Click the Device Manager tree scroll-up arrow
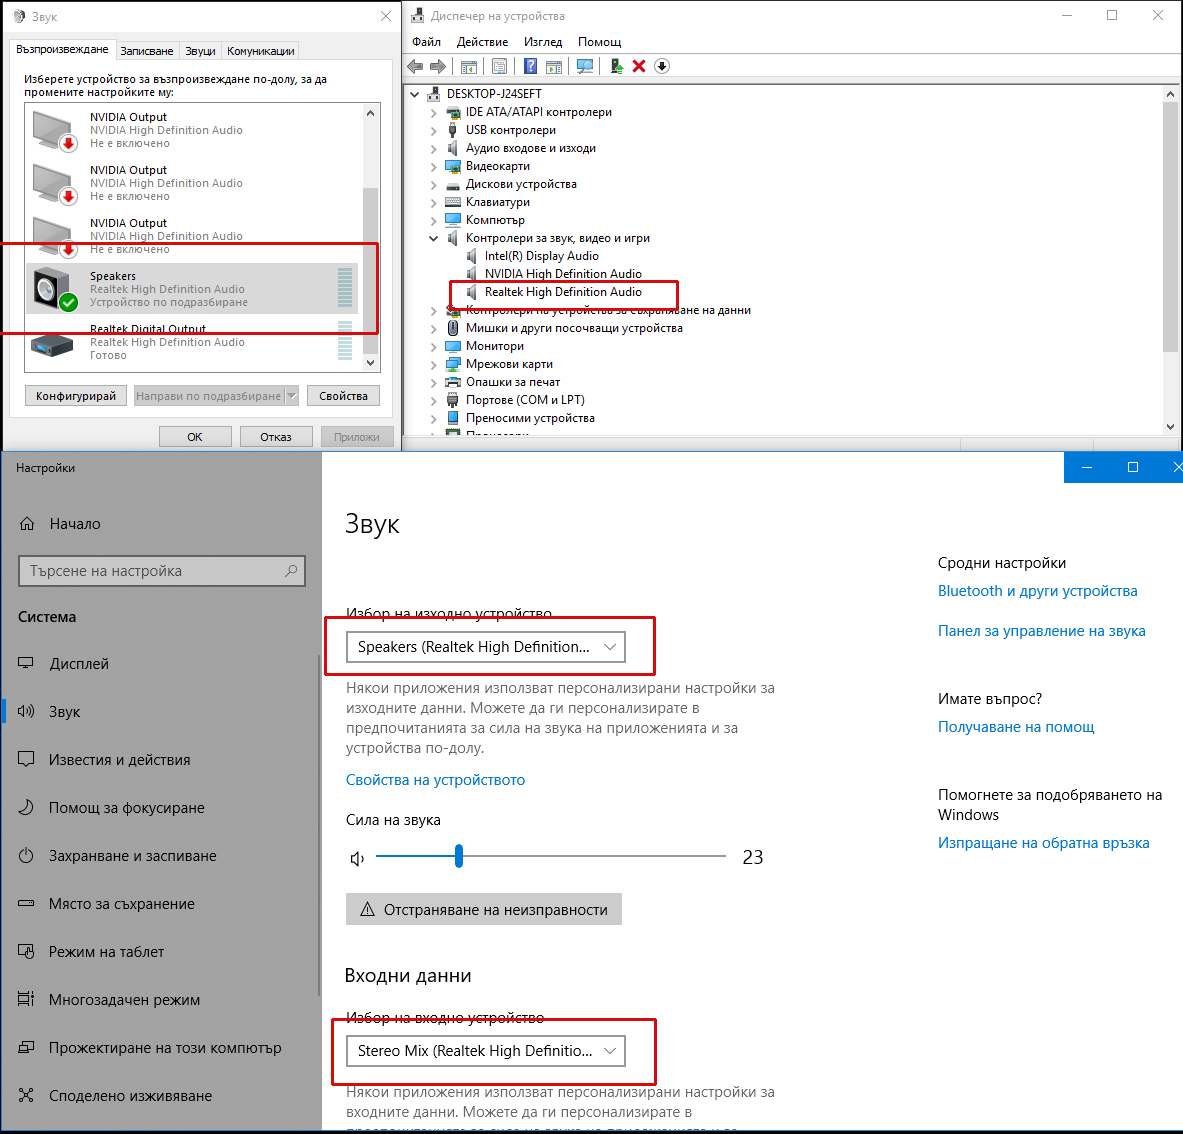Image resolution: width=1183 pixels, height=1134 pixels. pos(1170,94)
